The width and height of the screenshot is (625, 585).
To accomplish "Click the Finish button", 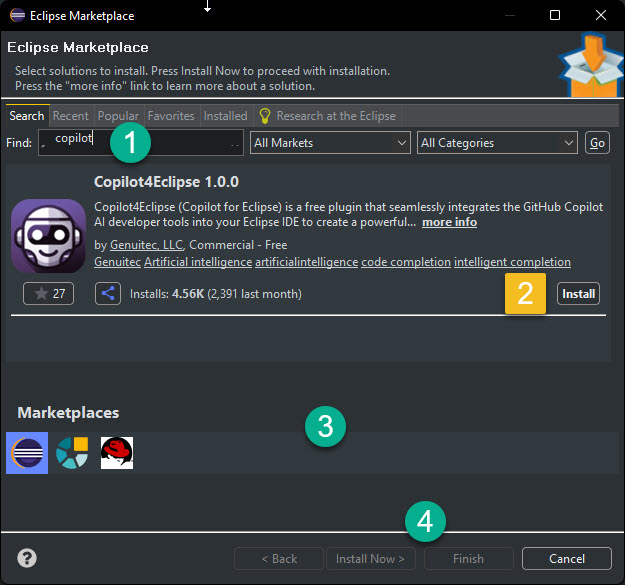I will pos(469,558).
